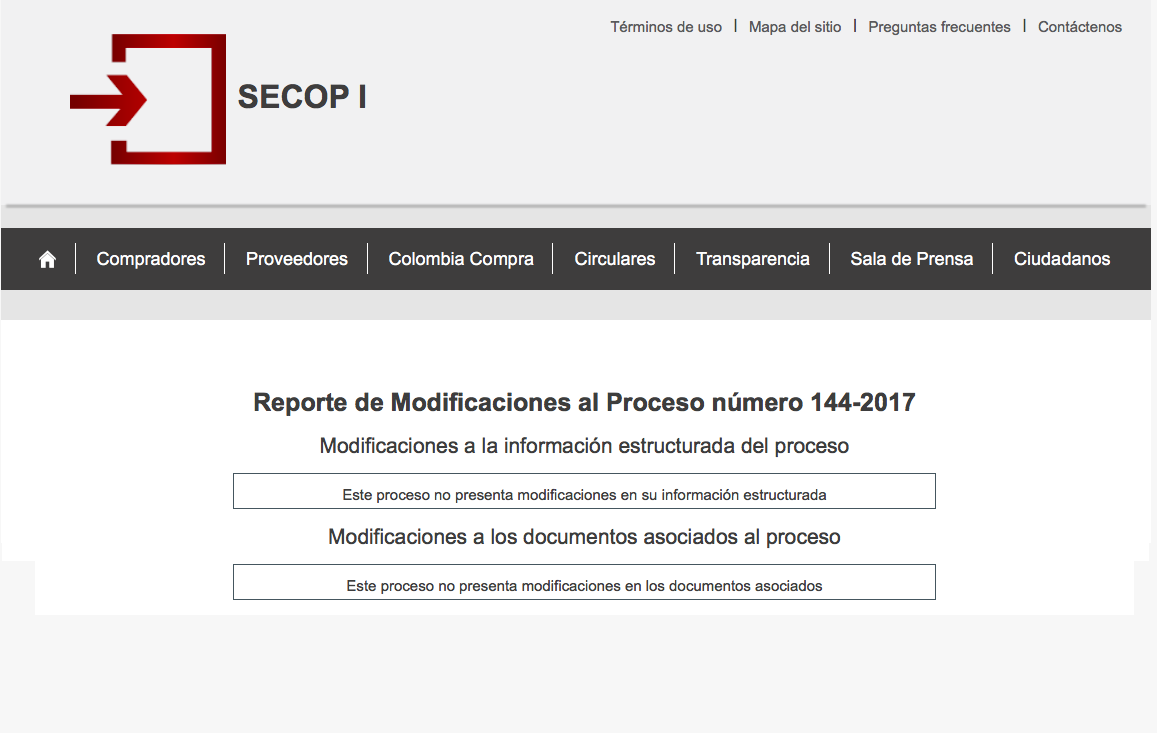Screen dimensions: 1157x733
Task: Go to the Transparencia section
Action: tap(753, 259)
